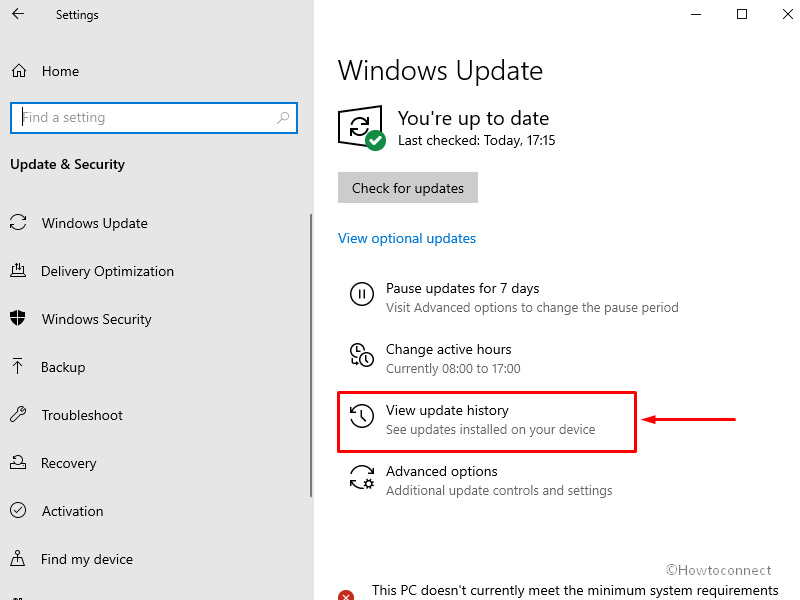This screenshot has width=800, height=600.
Task: Click the 'Windows Update' page title
Action: pos(440,70)
